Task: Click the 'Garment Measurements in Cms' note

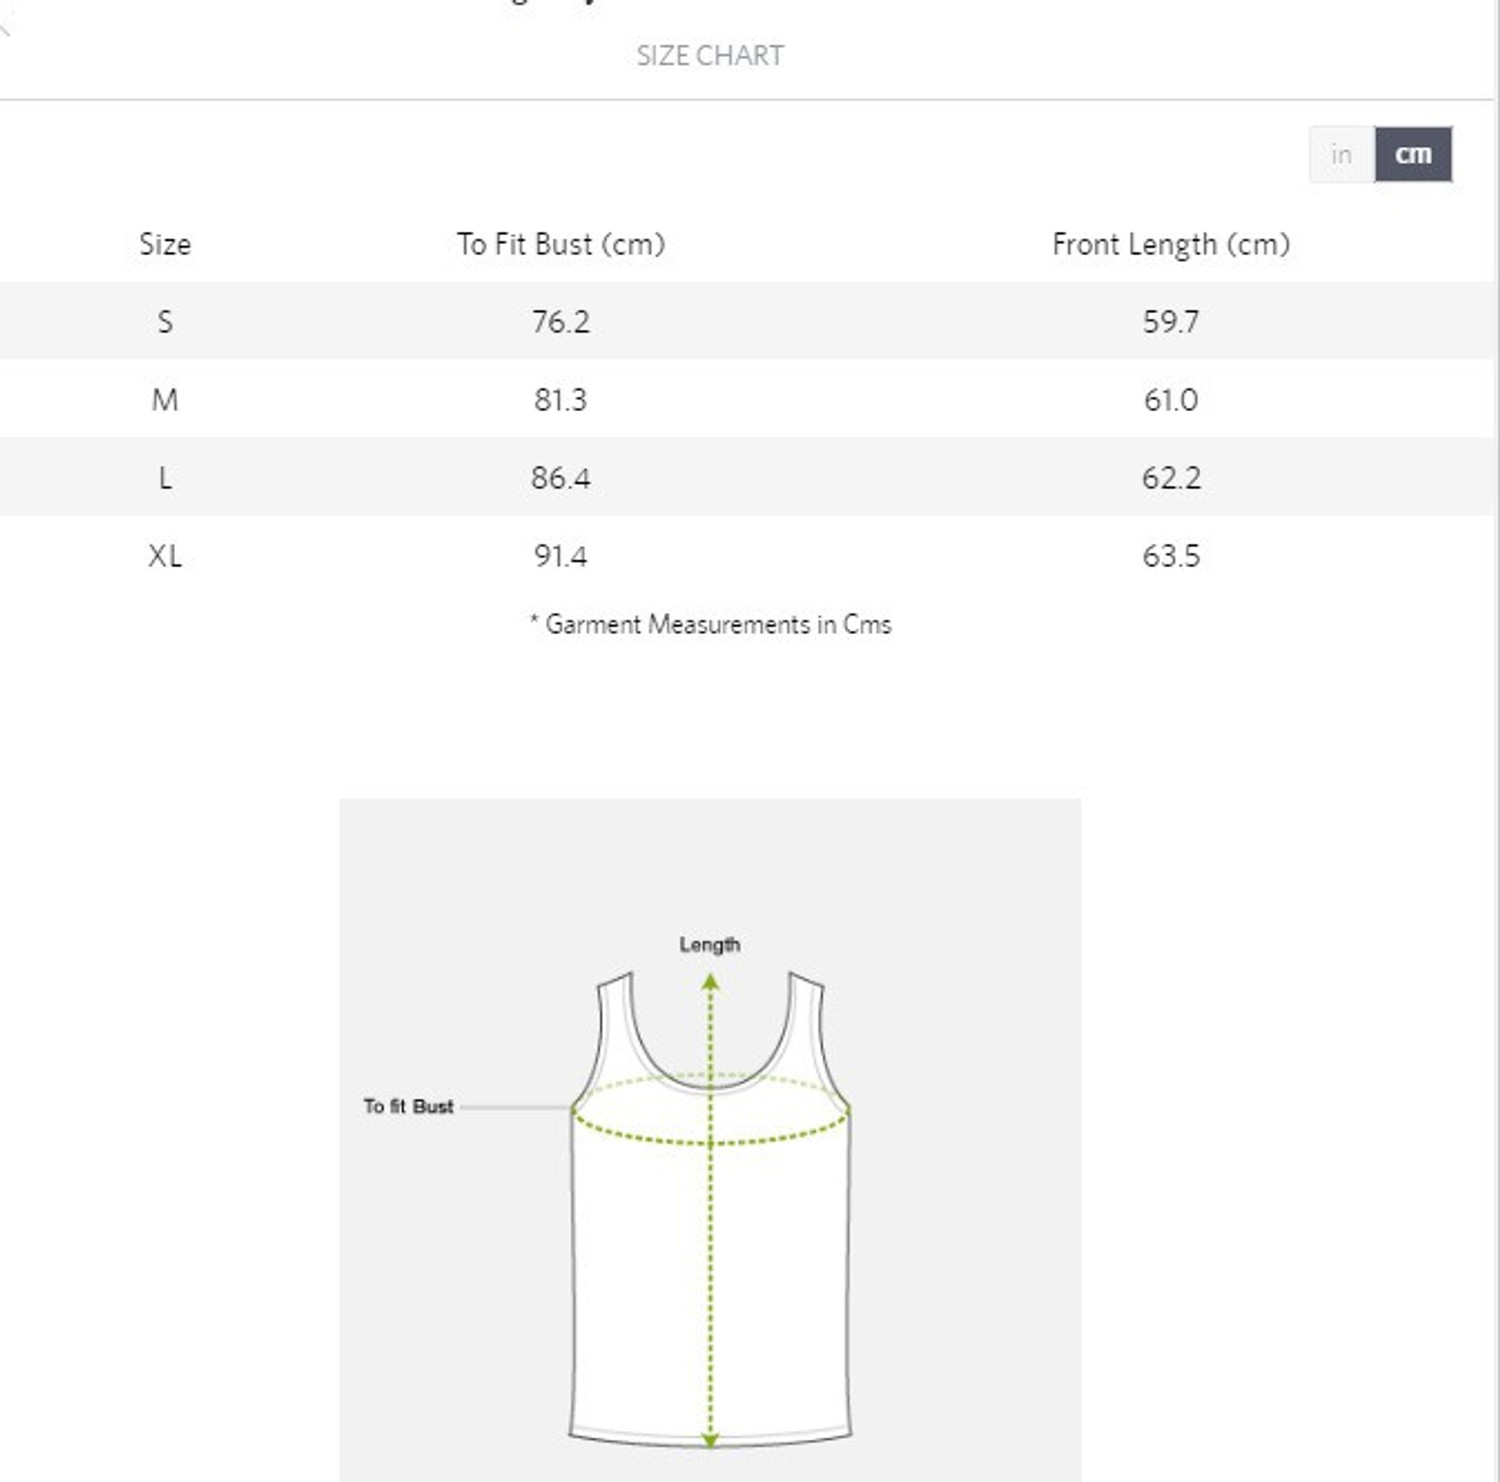Action: 711,624
